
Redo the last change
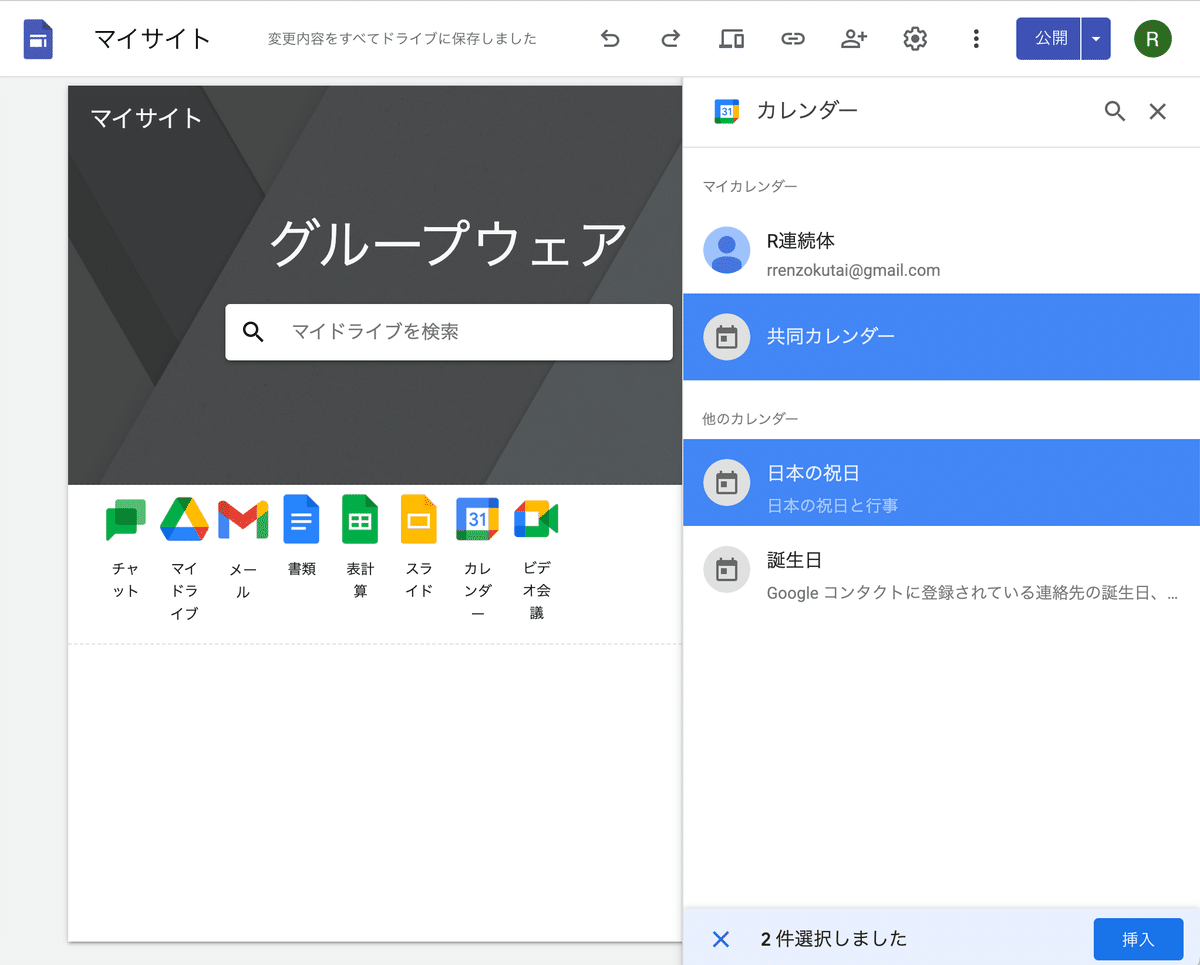point(670,39)
